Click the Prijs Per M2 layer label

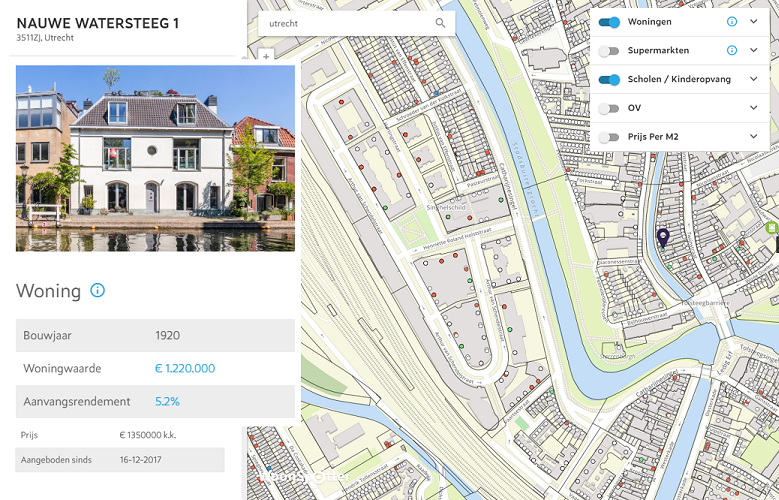pos(653,137)
